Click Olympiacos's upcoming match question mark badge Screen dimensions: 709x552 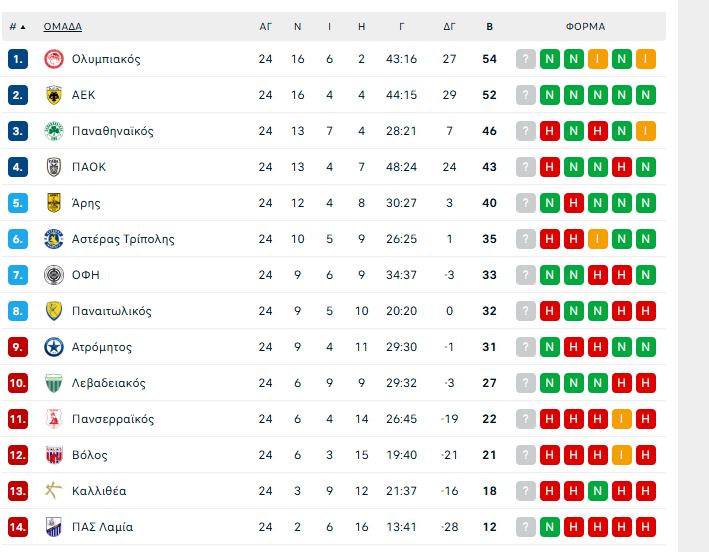pos(526,59)
